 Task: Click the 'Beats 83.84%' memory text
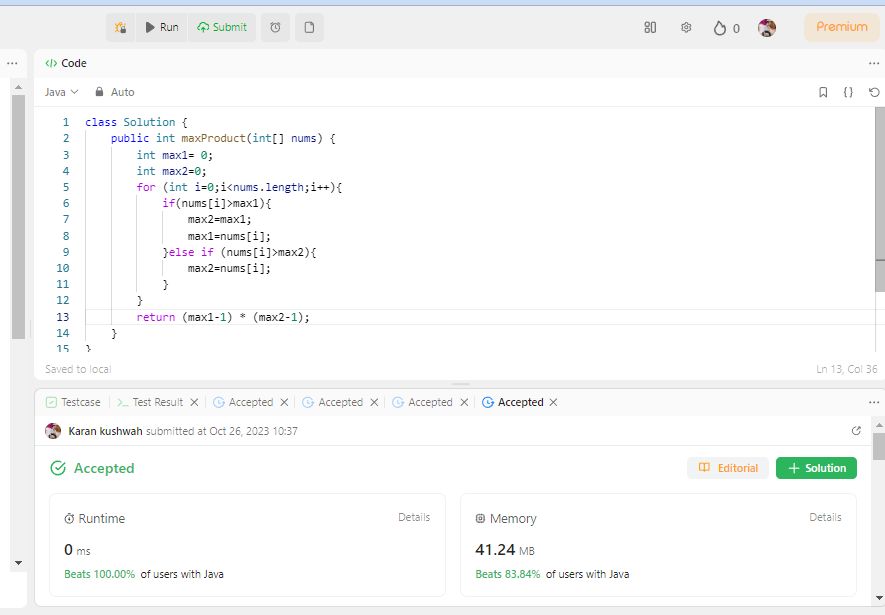(x=507, y=574)
